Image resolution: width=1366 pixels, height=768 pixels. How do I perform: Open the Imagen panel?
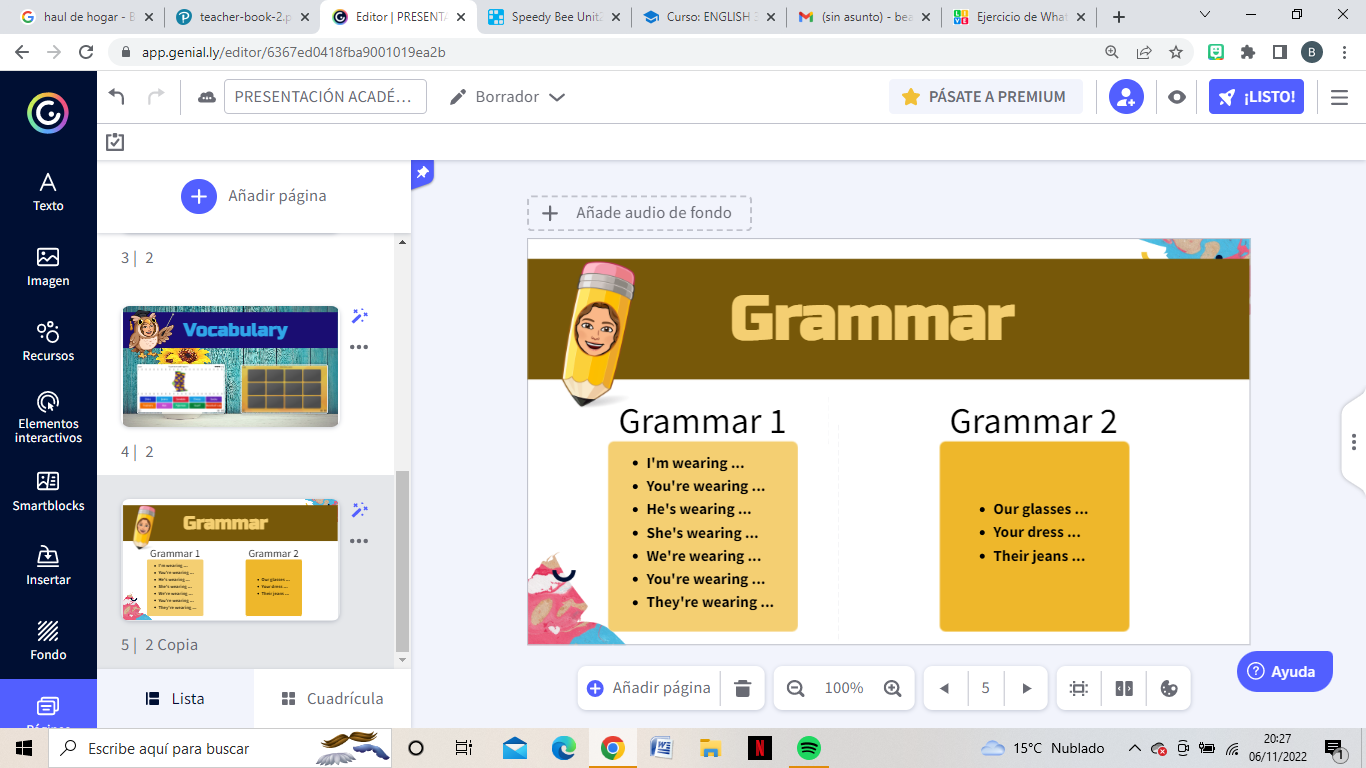pyautogui.click(x=48, y=267)
